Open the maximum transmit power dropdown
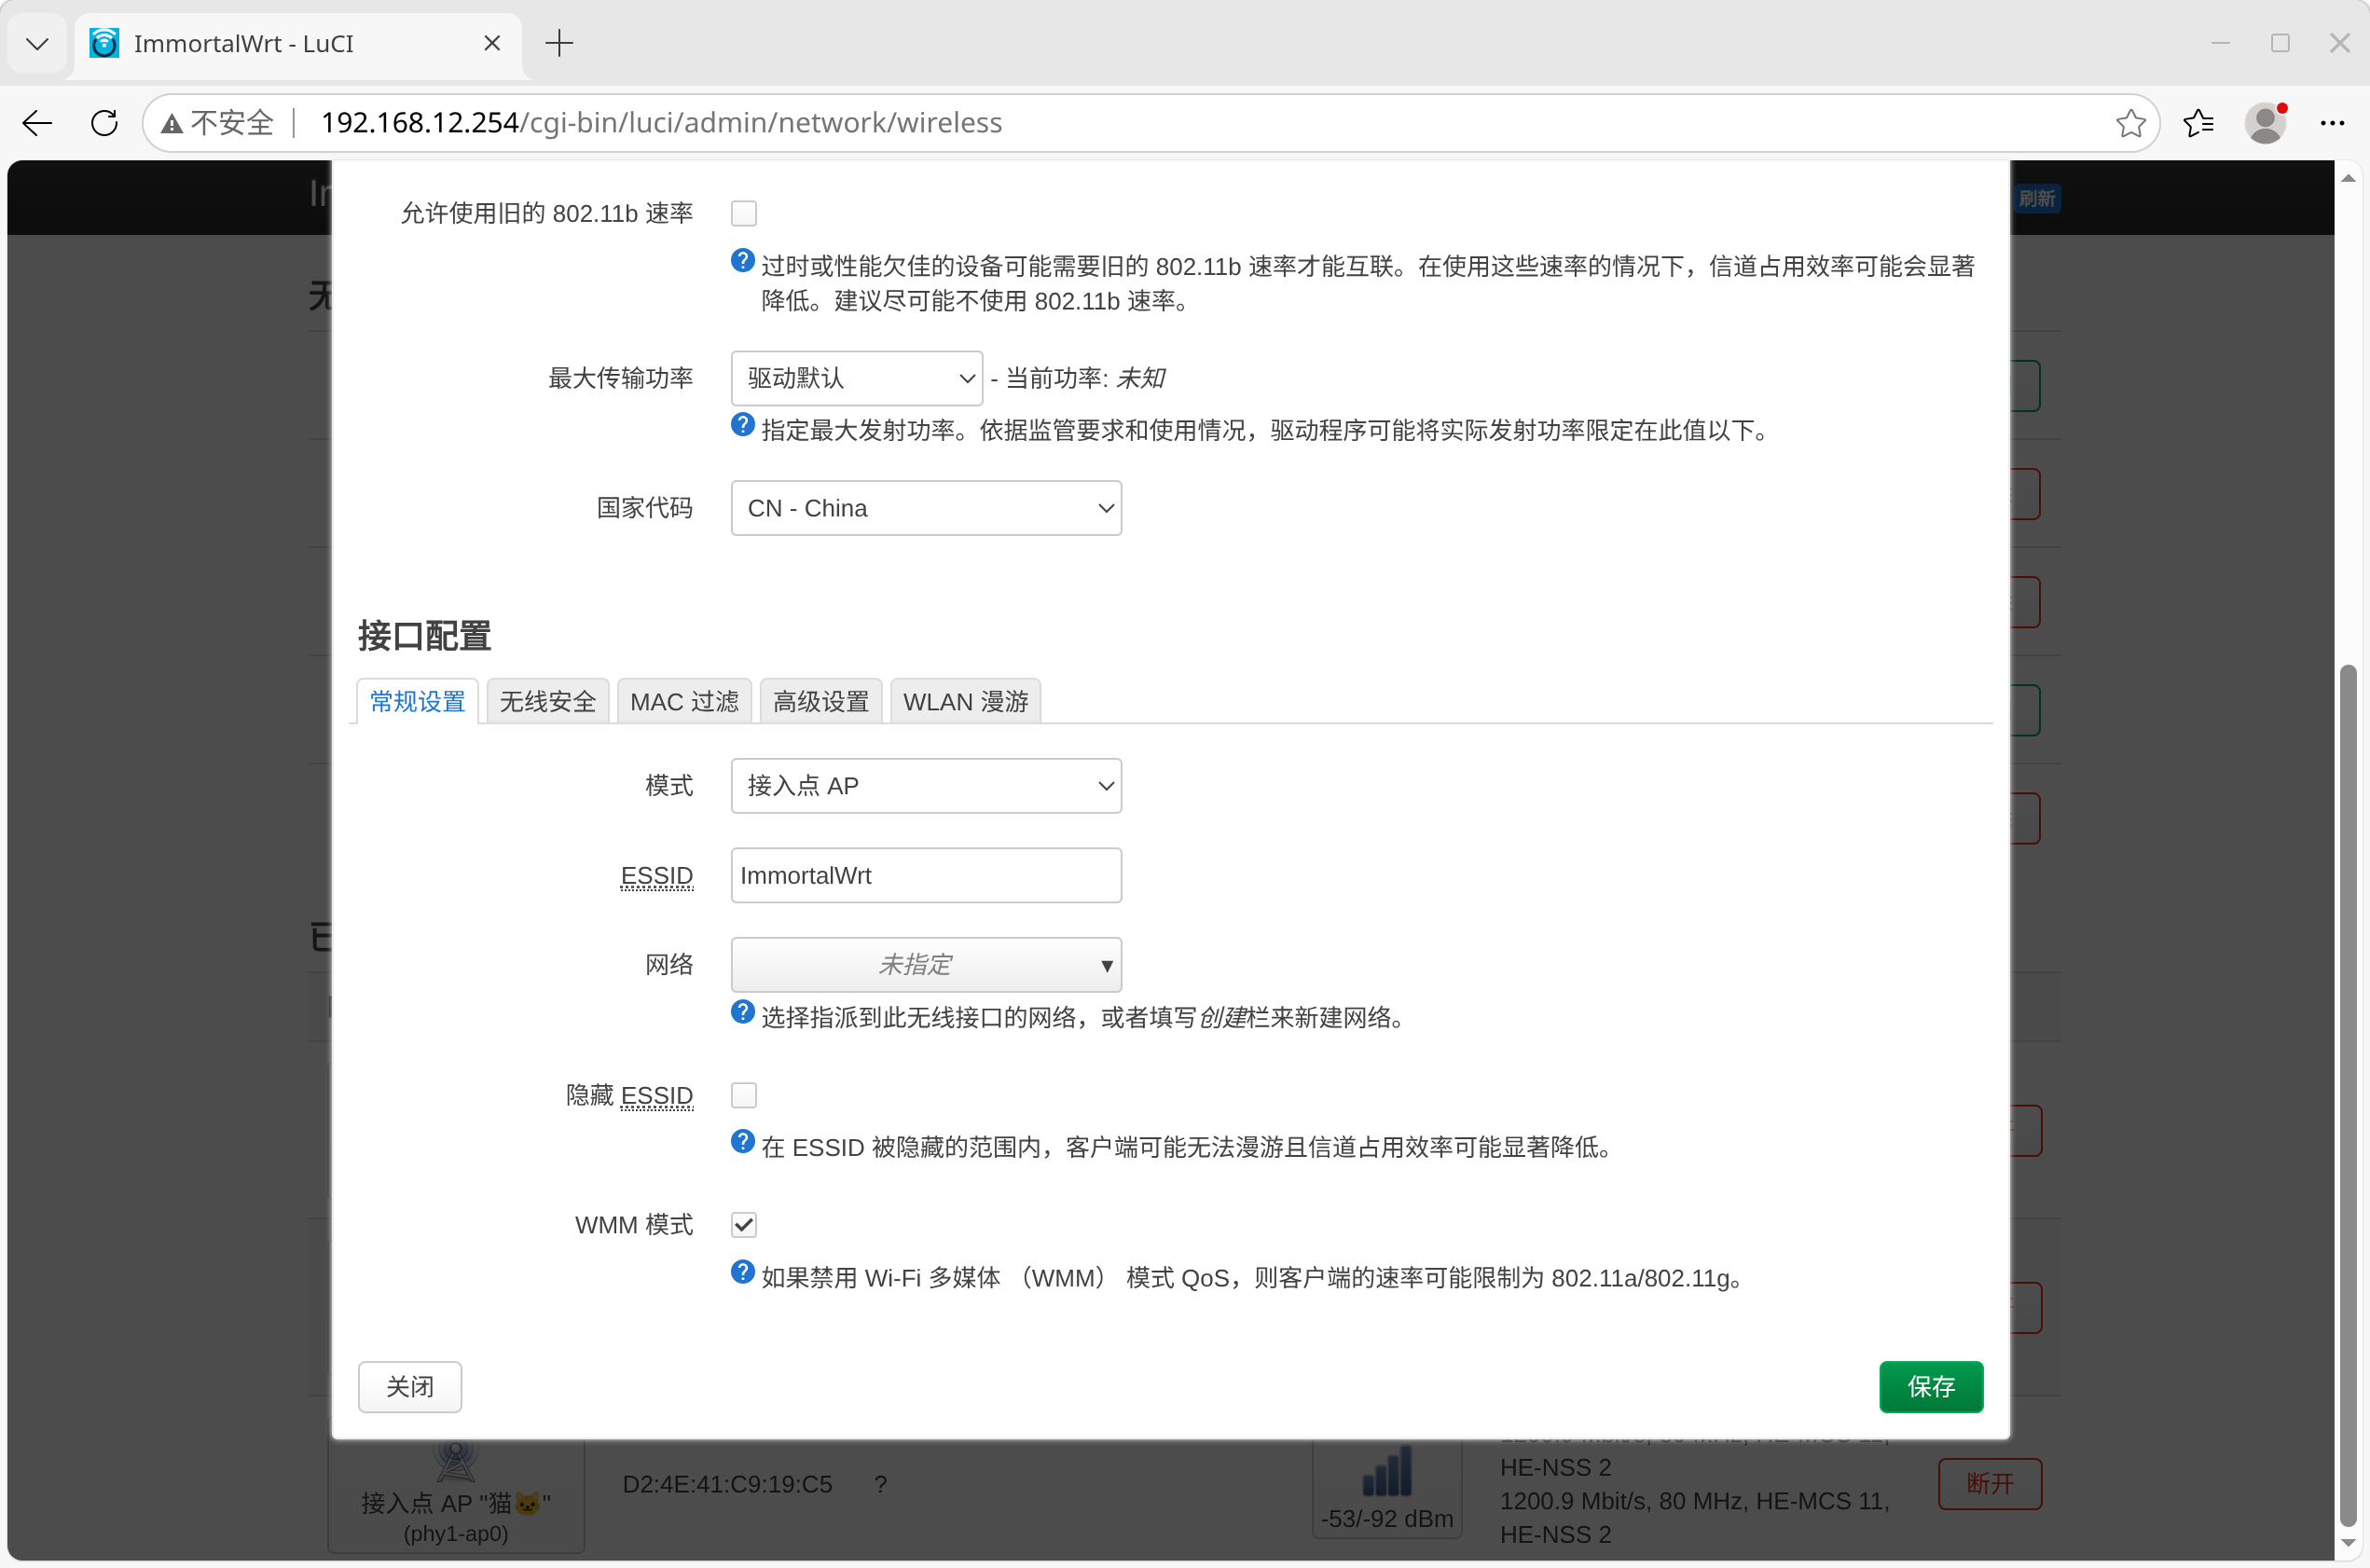 tap(856, 378)
